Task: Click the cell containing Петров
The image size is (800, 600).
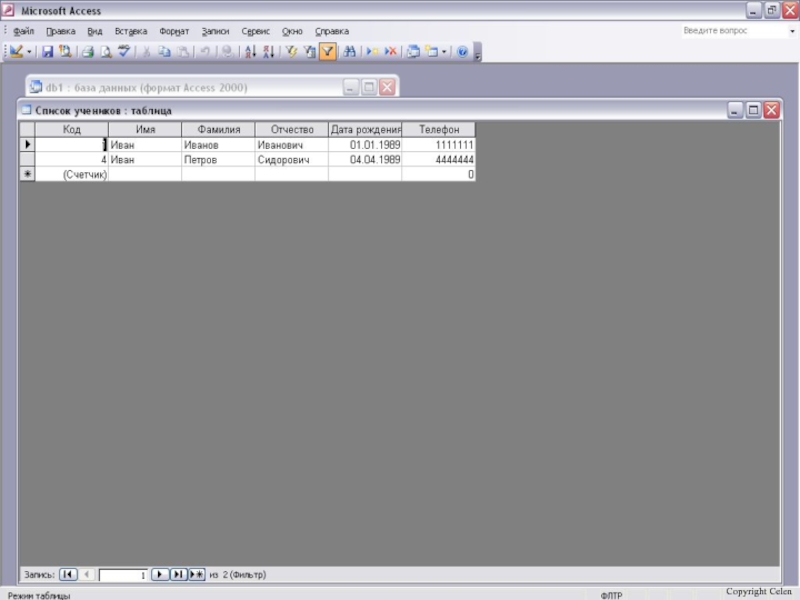Action: (218, 160)
